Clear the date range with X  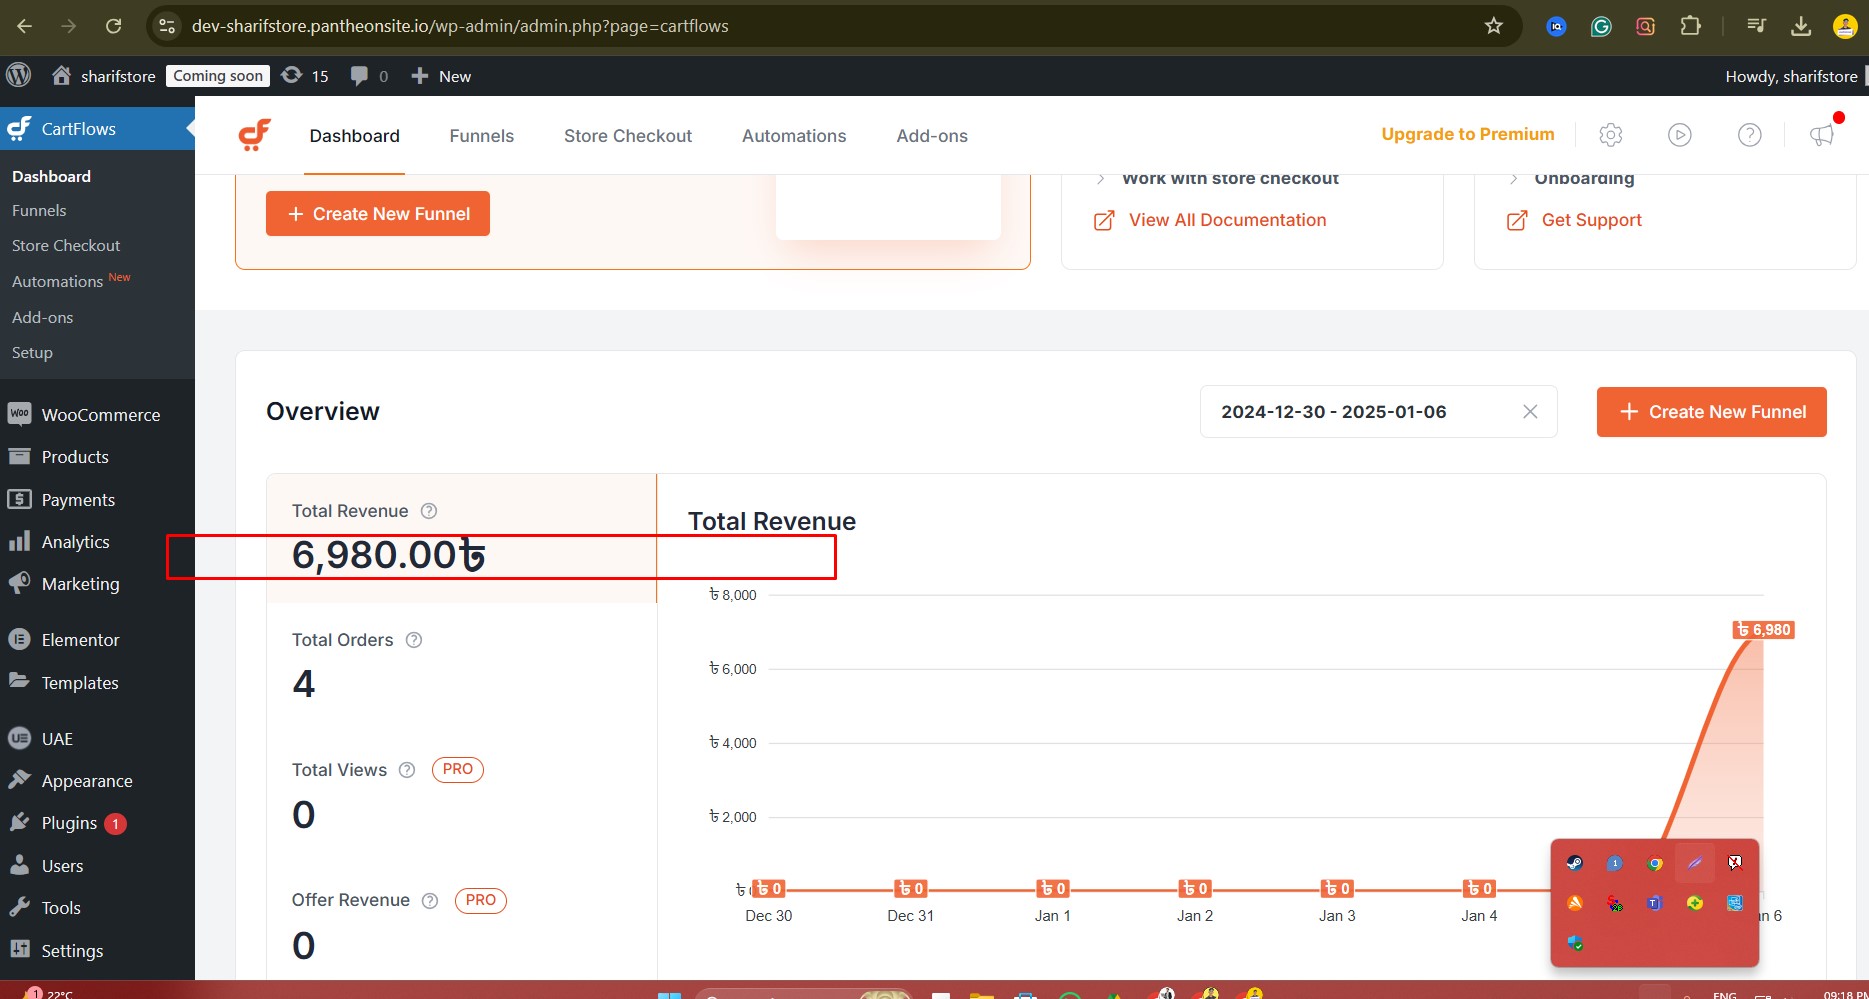(1530, 412)
